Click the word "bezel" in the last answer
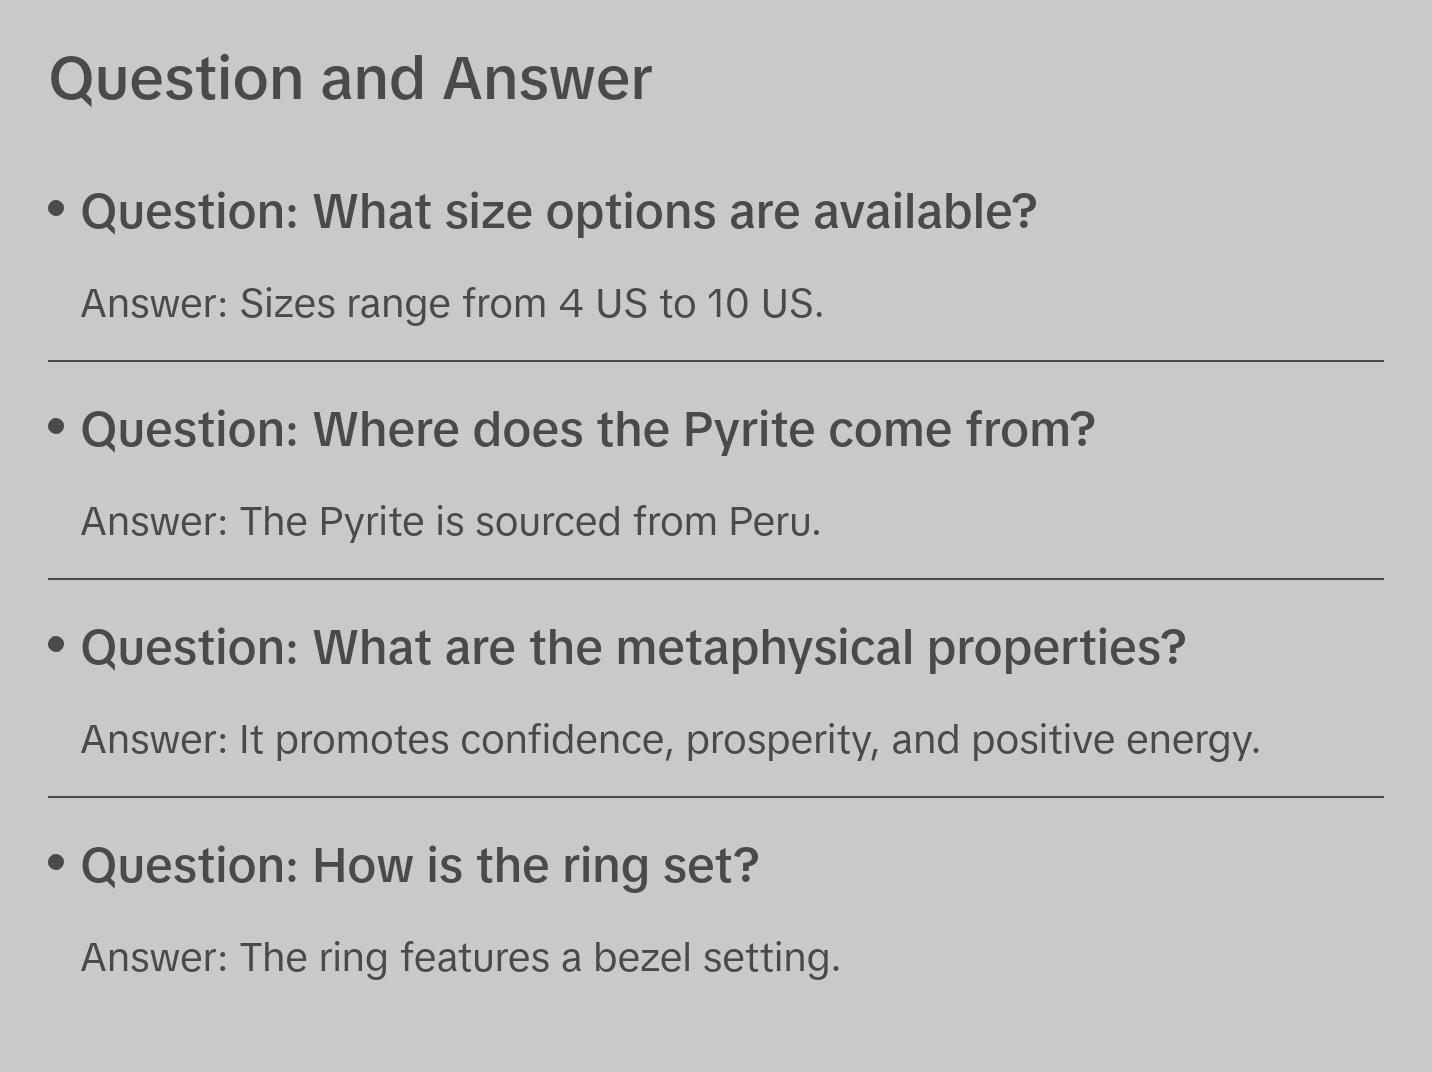This screenshot has width=1432, height=1072. pos(641,958)
